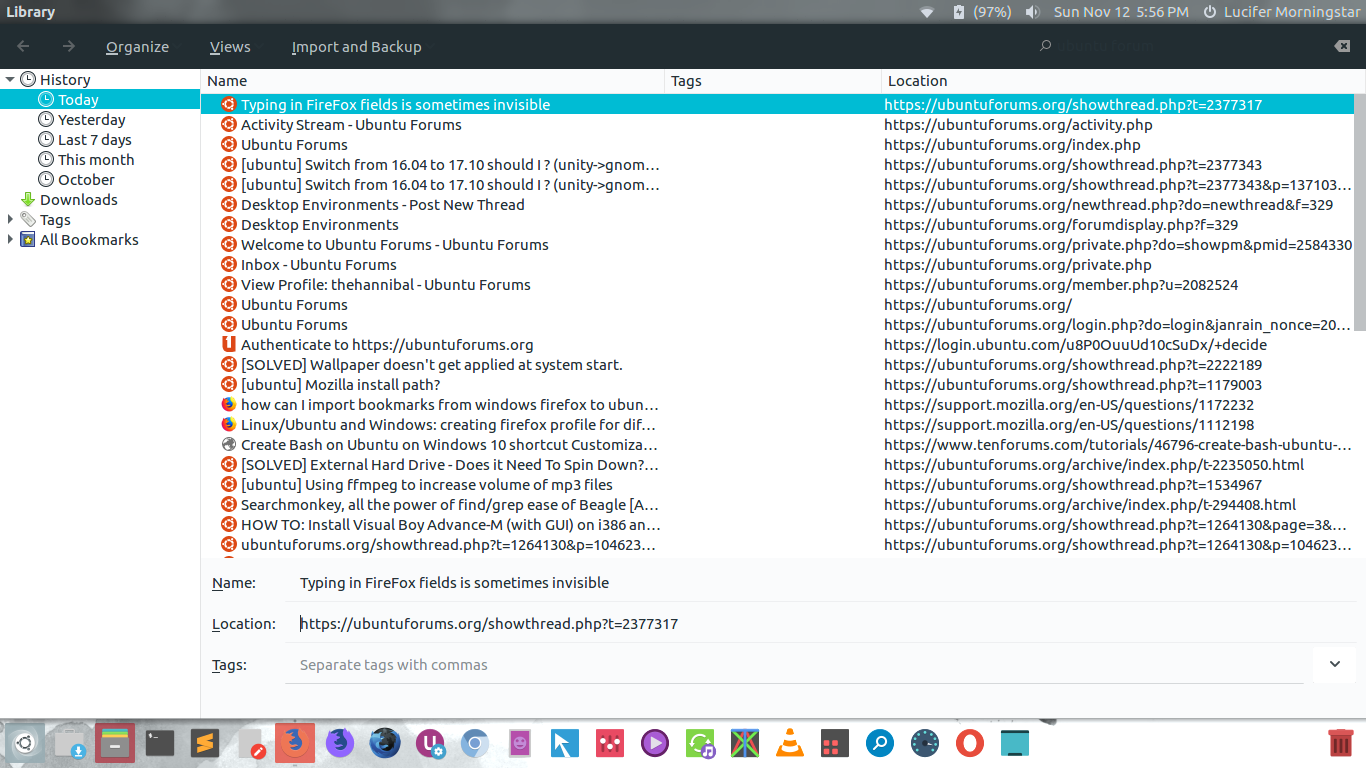This screenshot has height=768, width=1366.
Task: Launch Opera browser from the dock
Action: pyautogui.click(x=970, y=743)
